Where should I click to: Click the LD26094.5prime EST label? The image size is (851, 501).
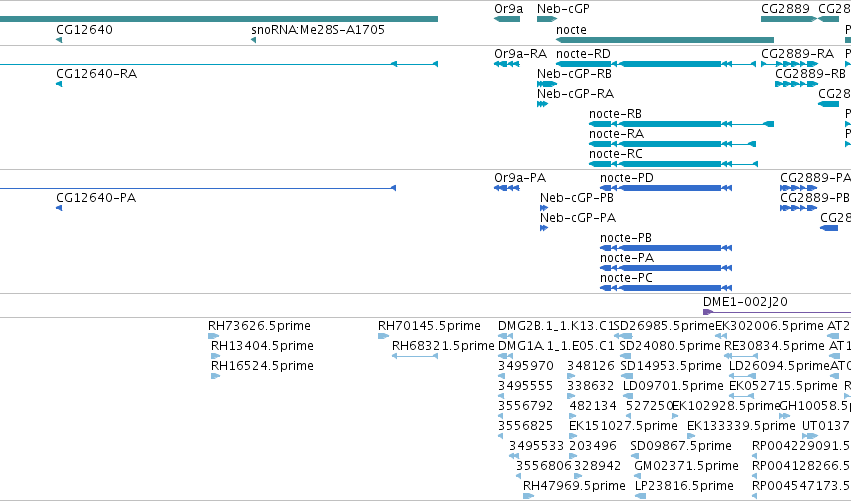[779, 366]
